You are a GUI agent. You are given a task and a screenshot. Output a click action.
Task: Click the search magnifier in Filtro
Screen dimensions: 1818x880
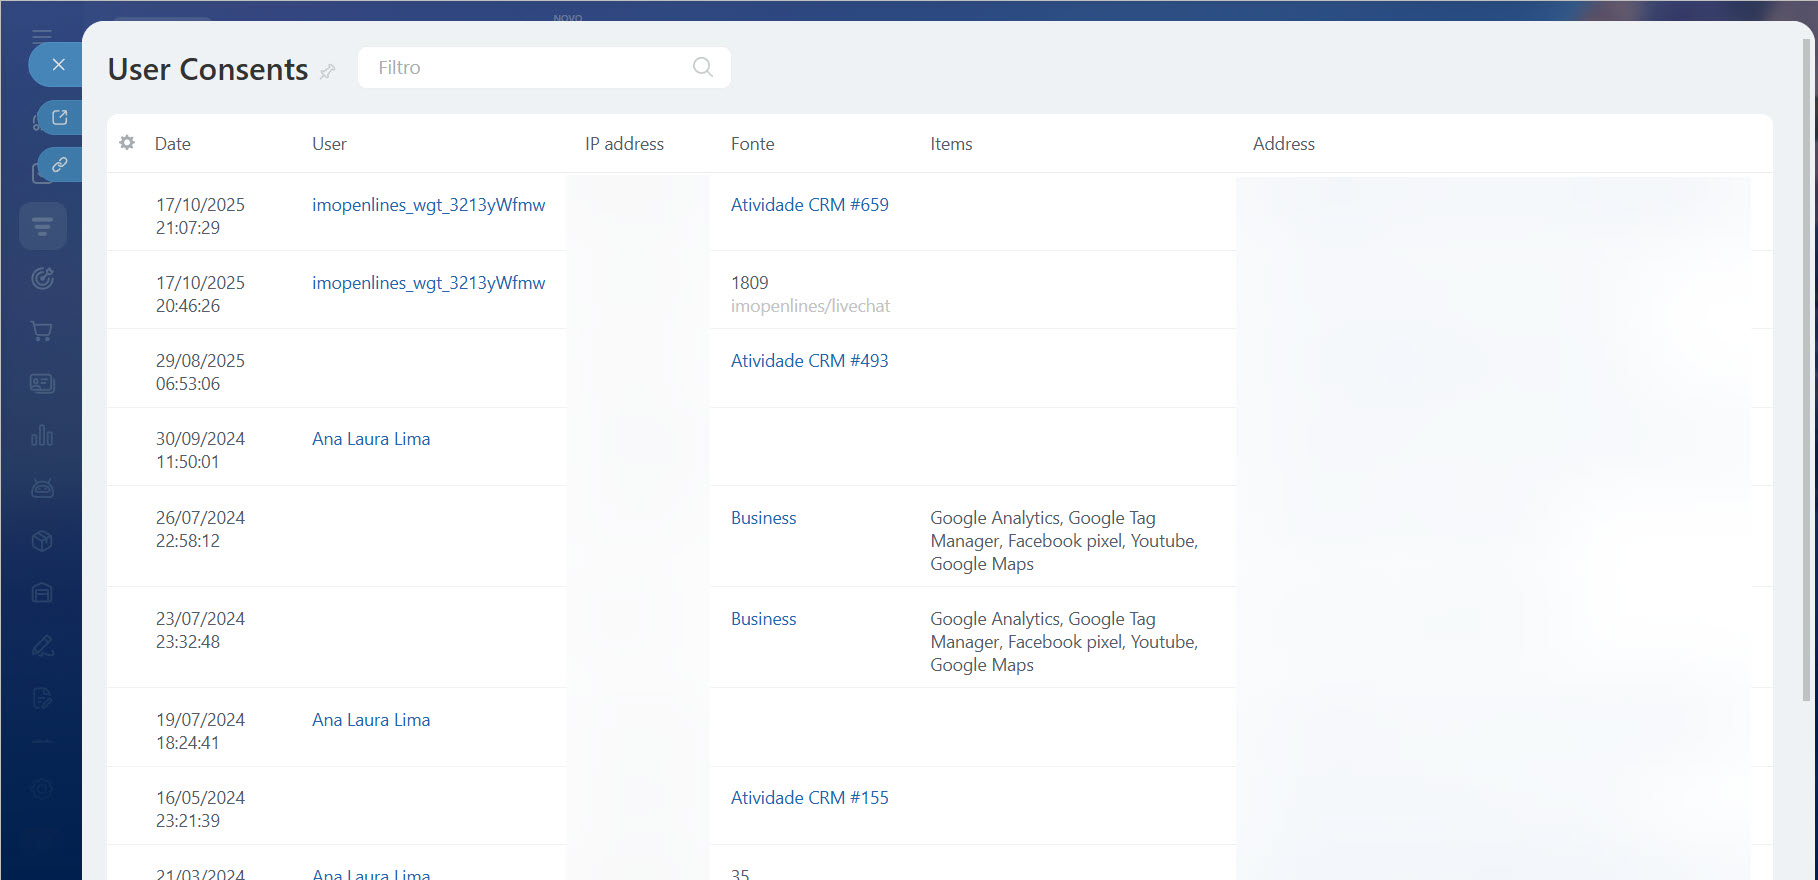703,67
